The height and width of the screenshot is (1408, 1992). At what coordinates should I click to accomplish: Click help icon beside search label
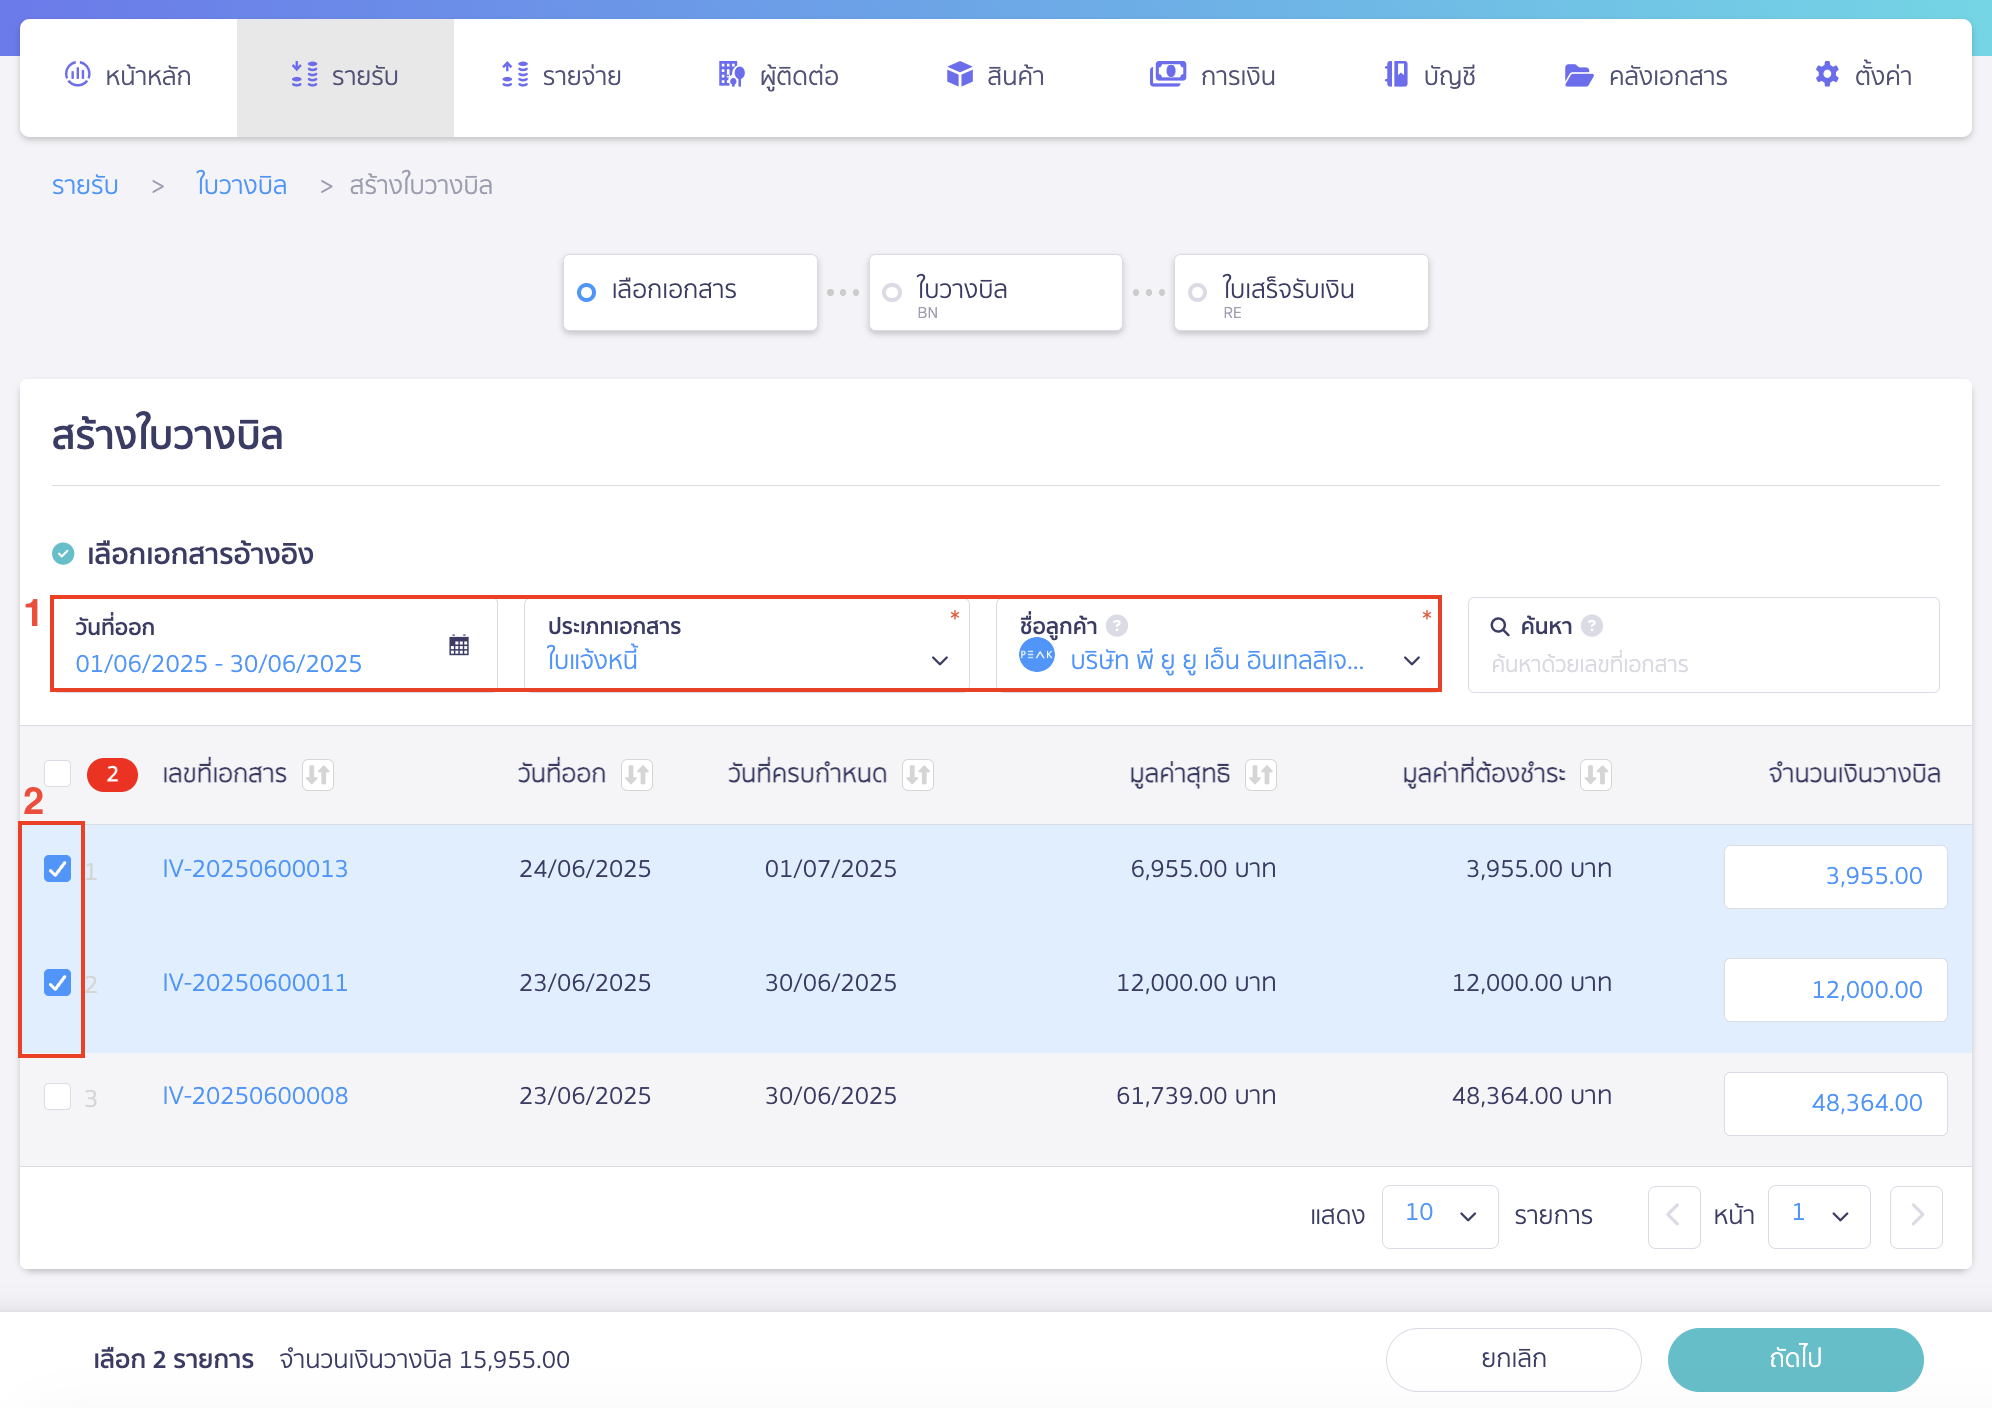coord(1592,626)
